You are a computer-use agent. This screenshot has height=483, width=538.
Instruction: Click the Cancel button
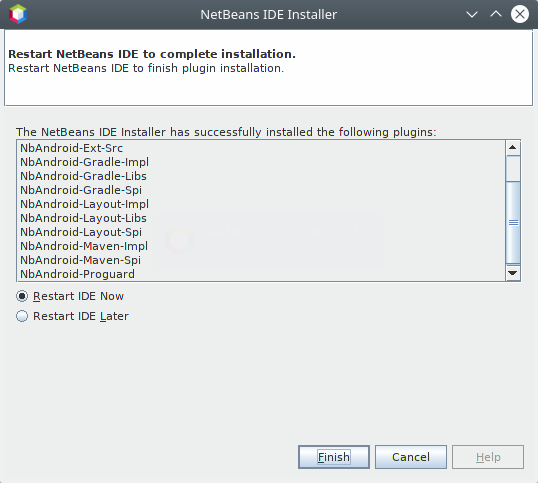click(411, 457)
